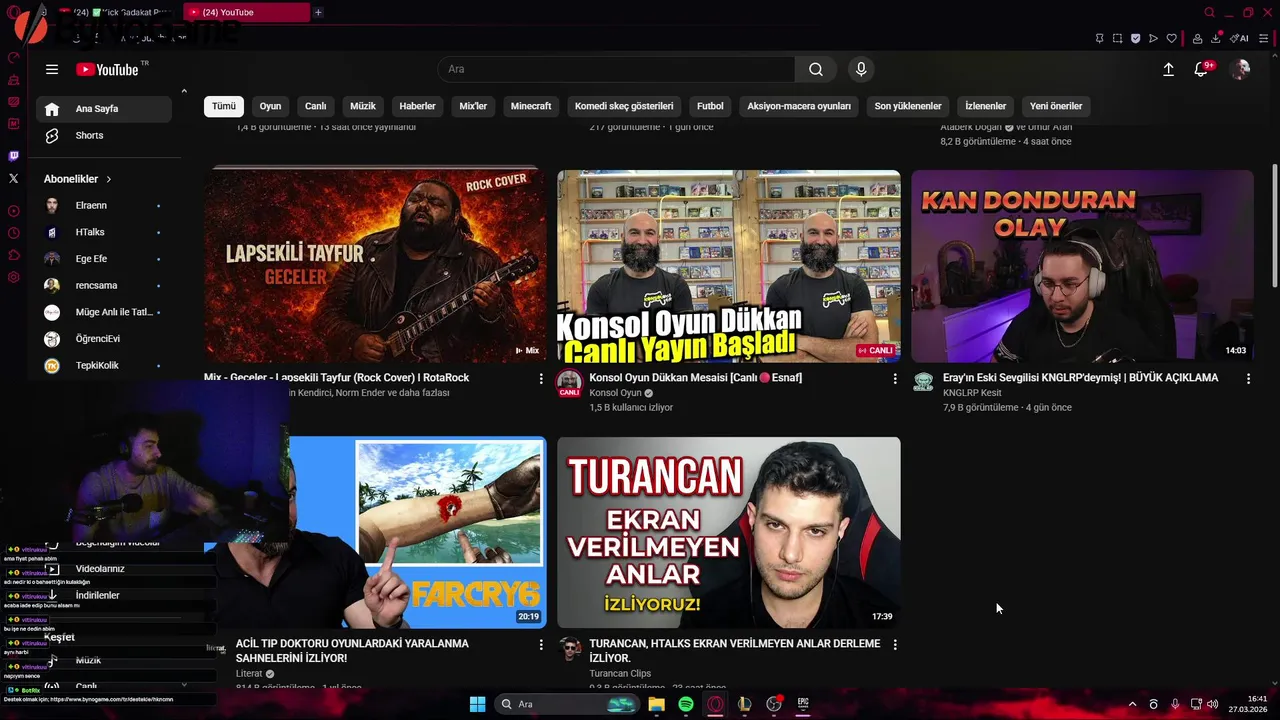This screenshot has width=1280, height=720.
Task: Open the HTalks subscription channel
Action: [x=104, y=232]
